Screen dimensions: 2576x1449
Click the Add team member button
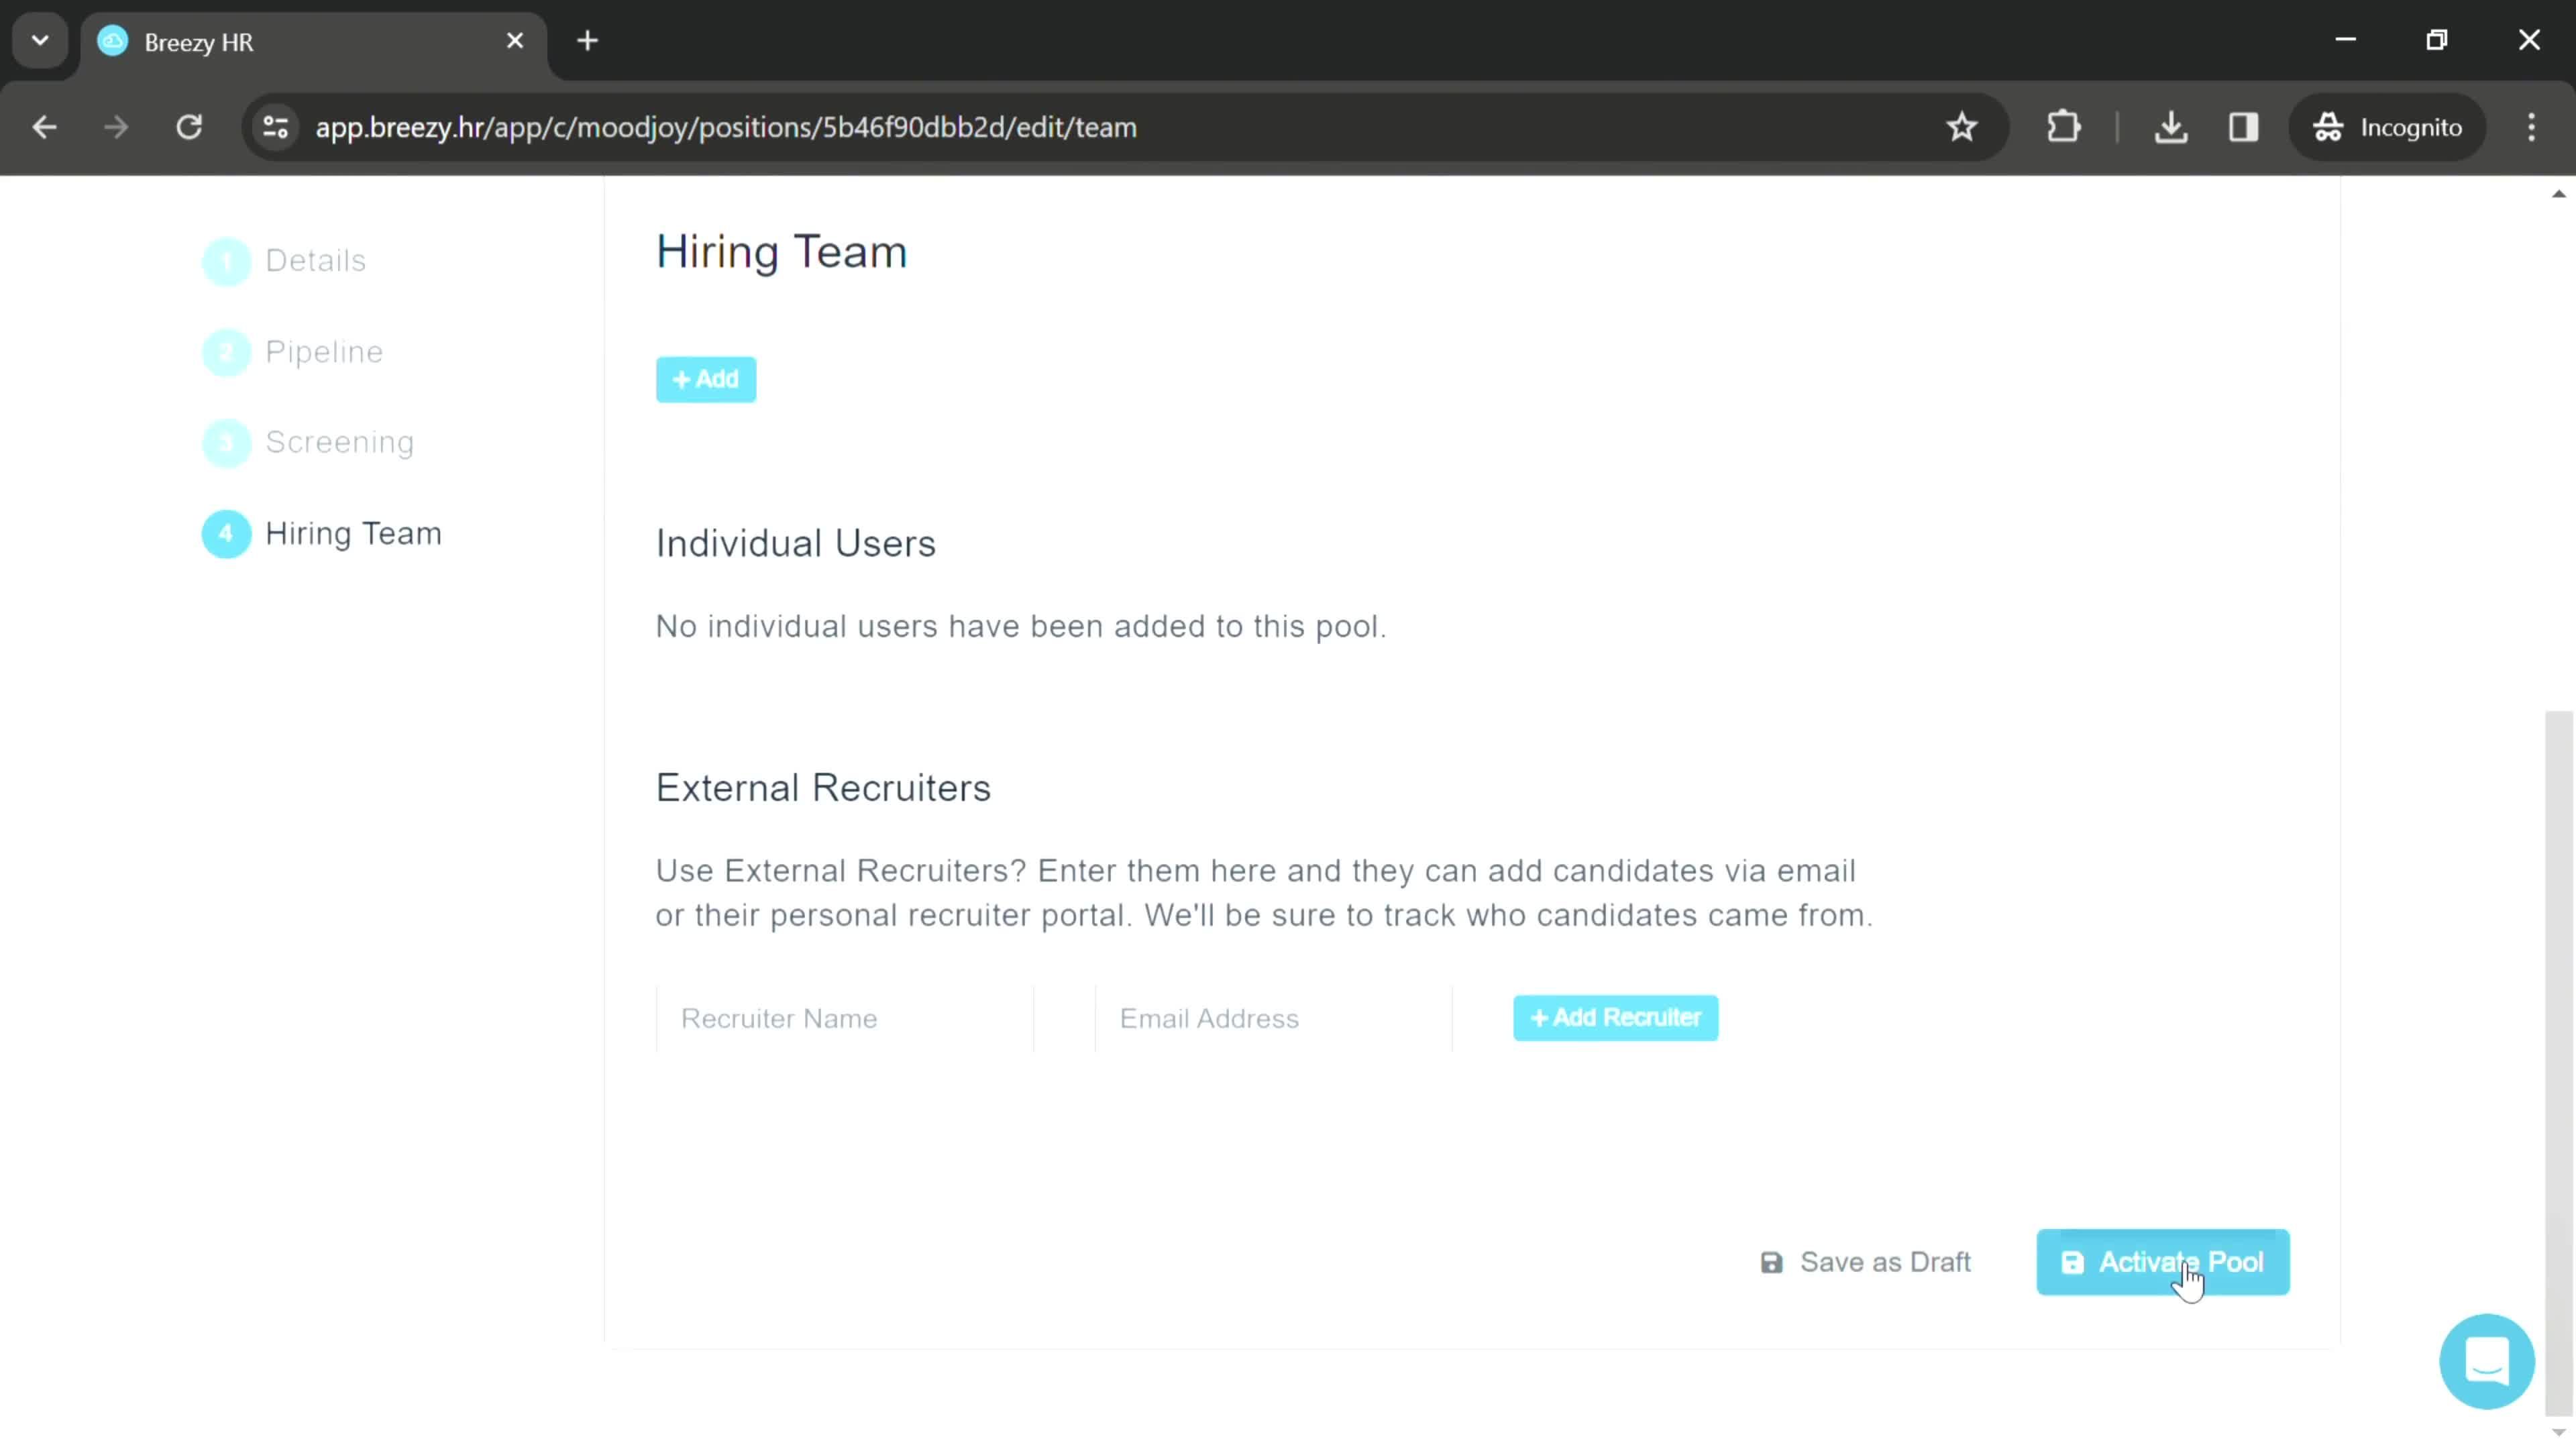click(x=706, y=377)
